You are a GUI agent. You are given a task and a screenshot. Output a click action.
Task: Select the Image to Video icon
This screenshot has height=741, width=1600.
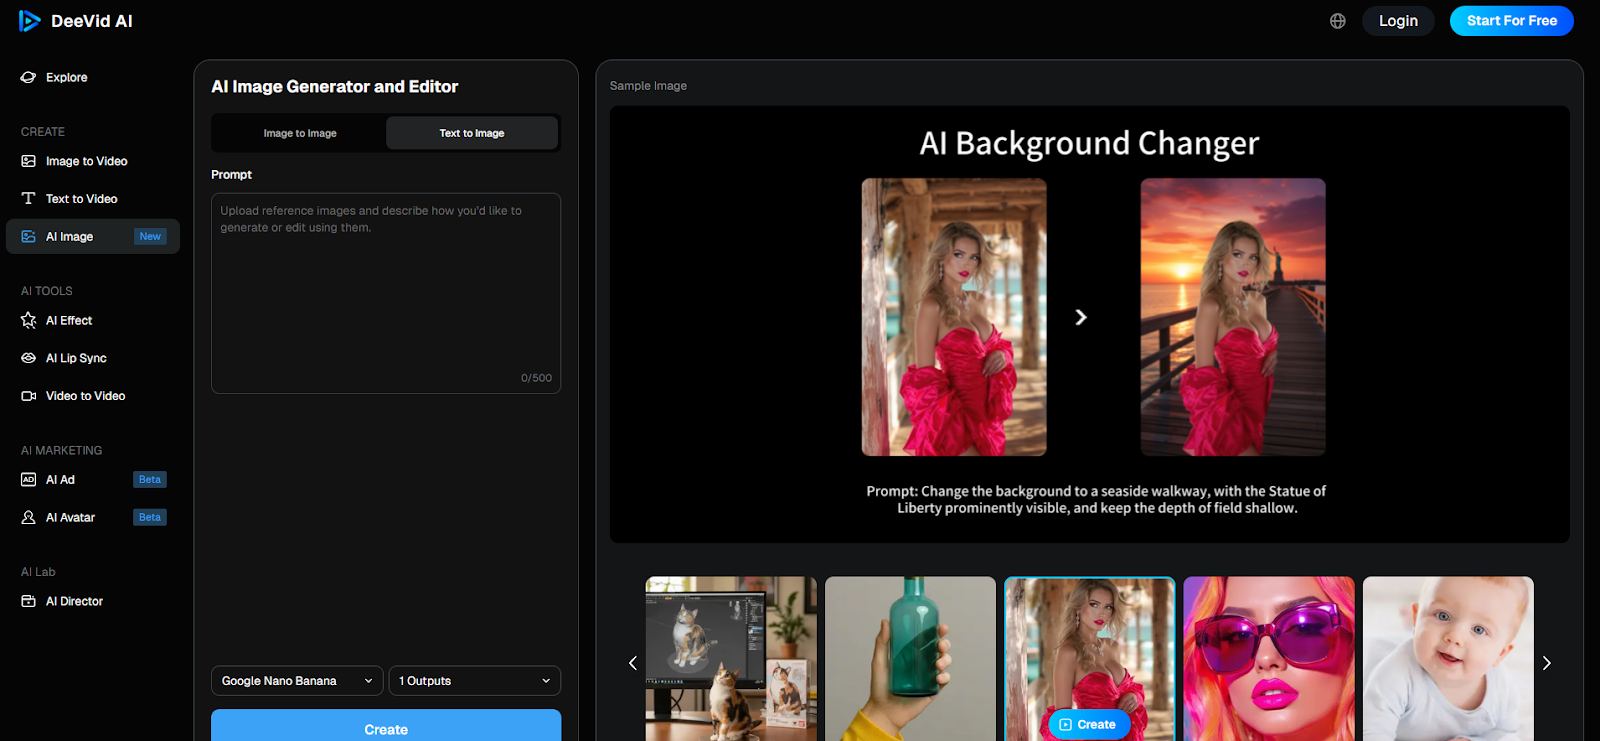[x=28, y=161]
